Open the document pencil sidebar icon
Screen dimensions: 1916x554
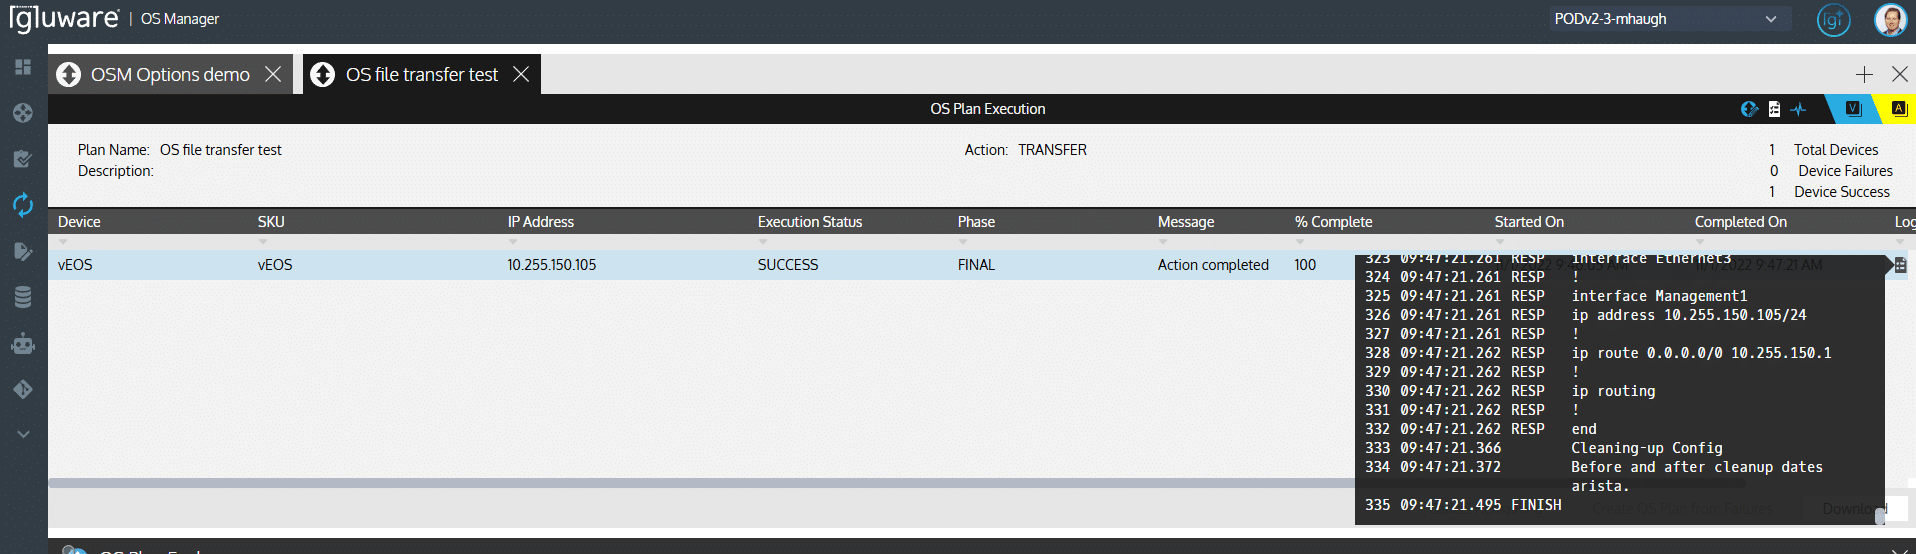tap(23, 251)
